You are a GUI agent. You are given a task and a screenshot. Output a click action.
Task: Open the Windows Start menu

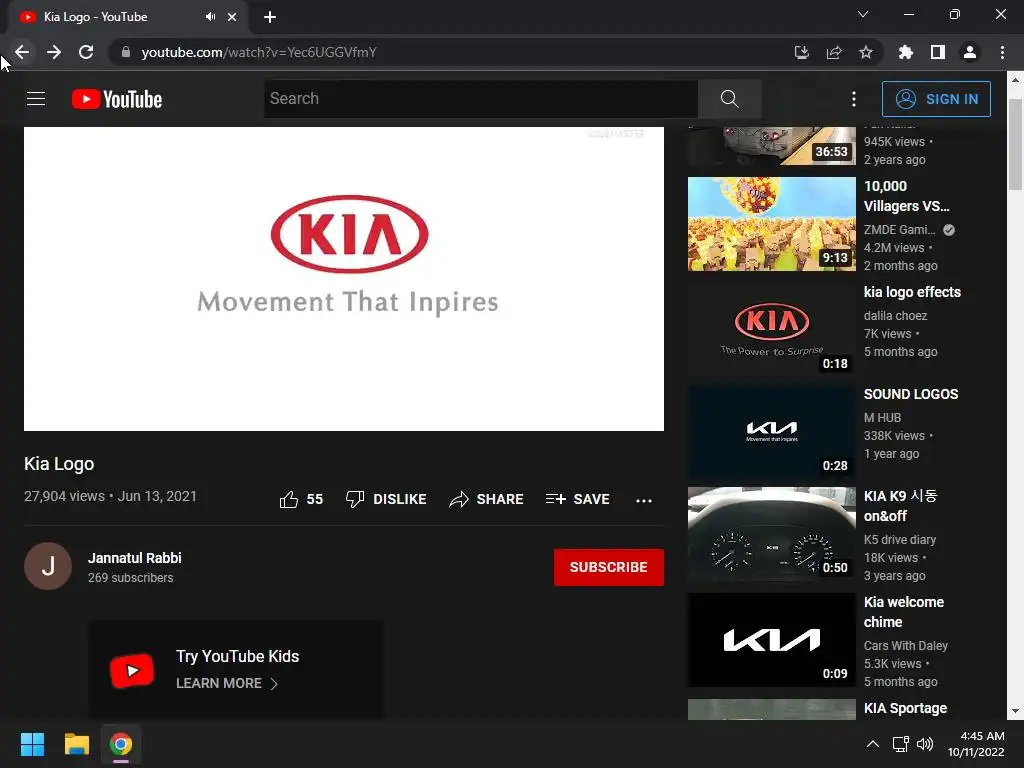click(x=32, y=744)
